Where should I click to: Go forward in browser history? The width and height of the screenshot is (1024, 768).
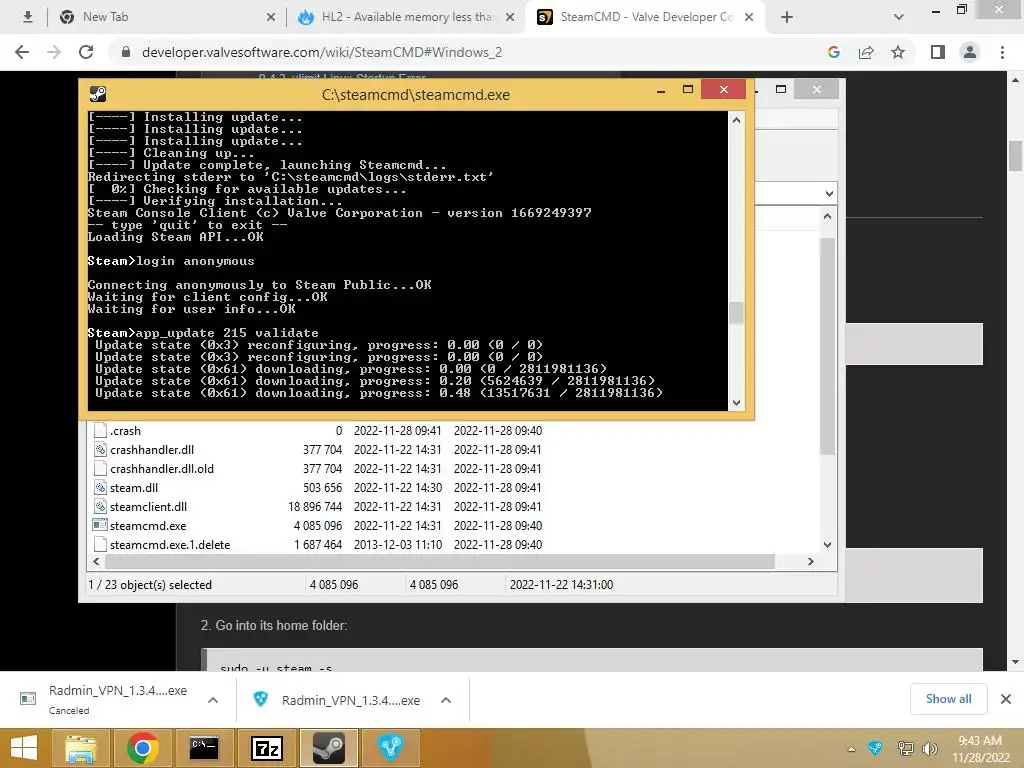point(54,52)
